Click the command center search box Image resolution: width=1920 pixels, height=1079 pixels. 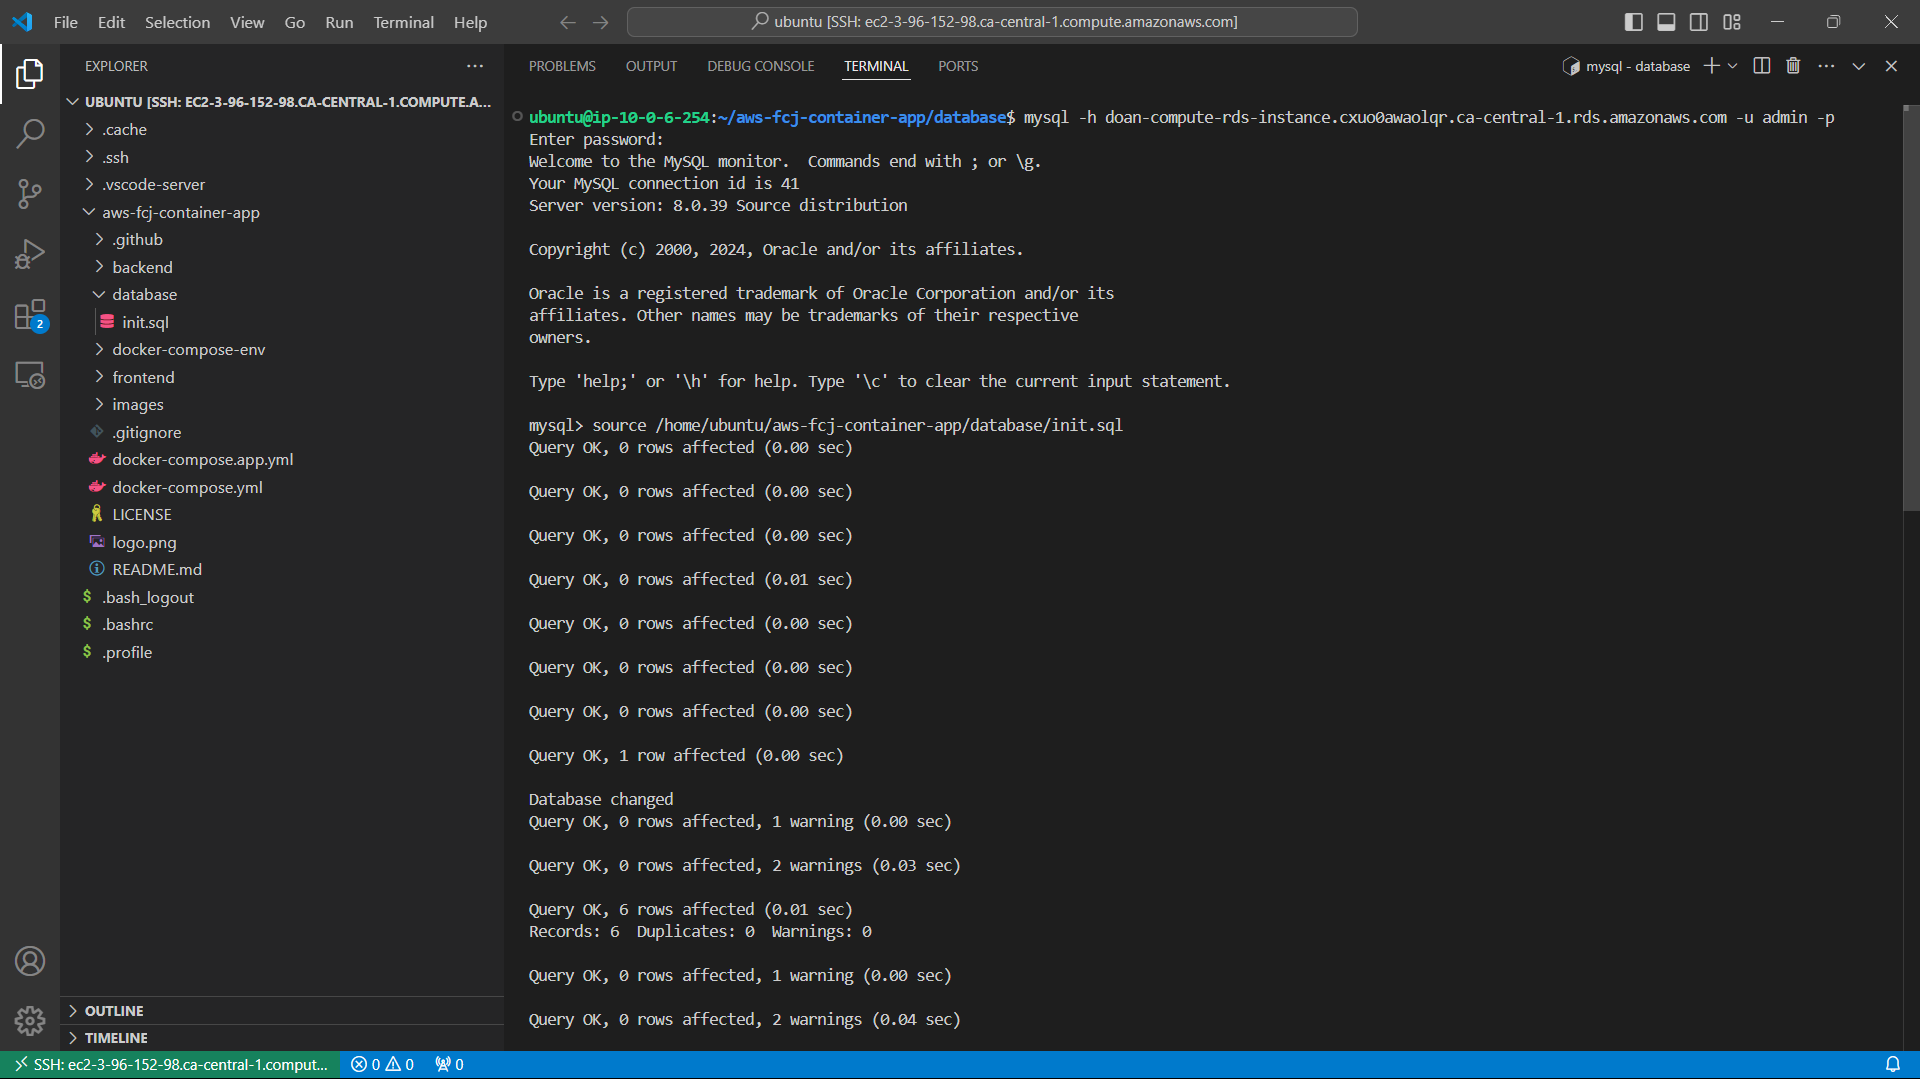coord(992,22)
